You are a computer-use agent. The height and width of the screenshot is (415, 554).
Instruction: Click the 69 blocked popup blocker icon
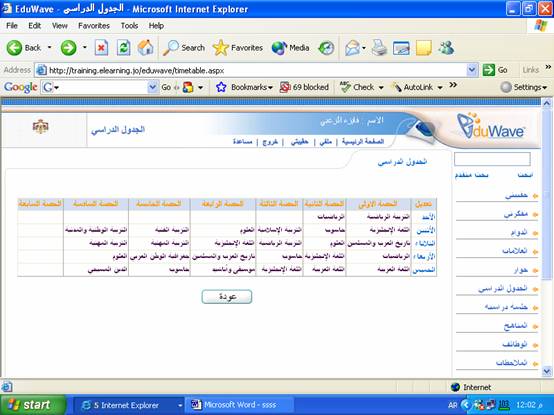285,87
